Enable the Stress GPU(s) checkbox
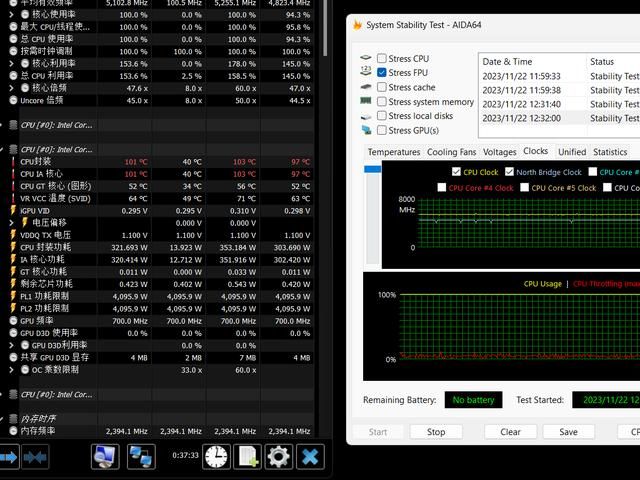The height and width of the screenshot is (480, 640). [x=382, y=130]
